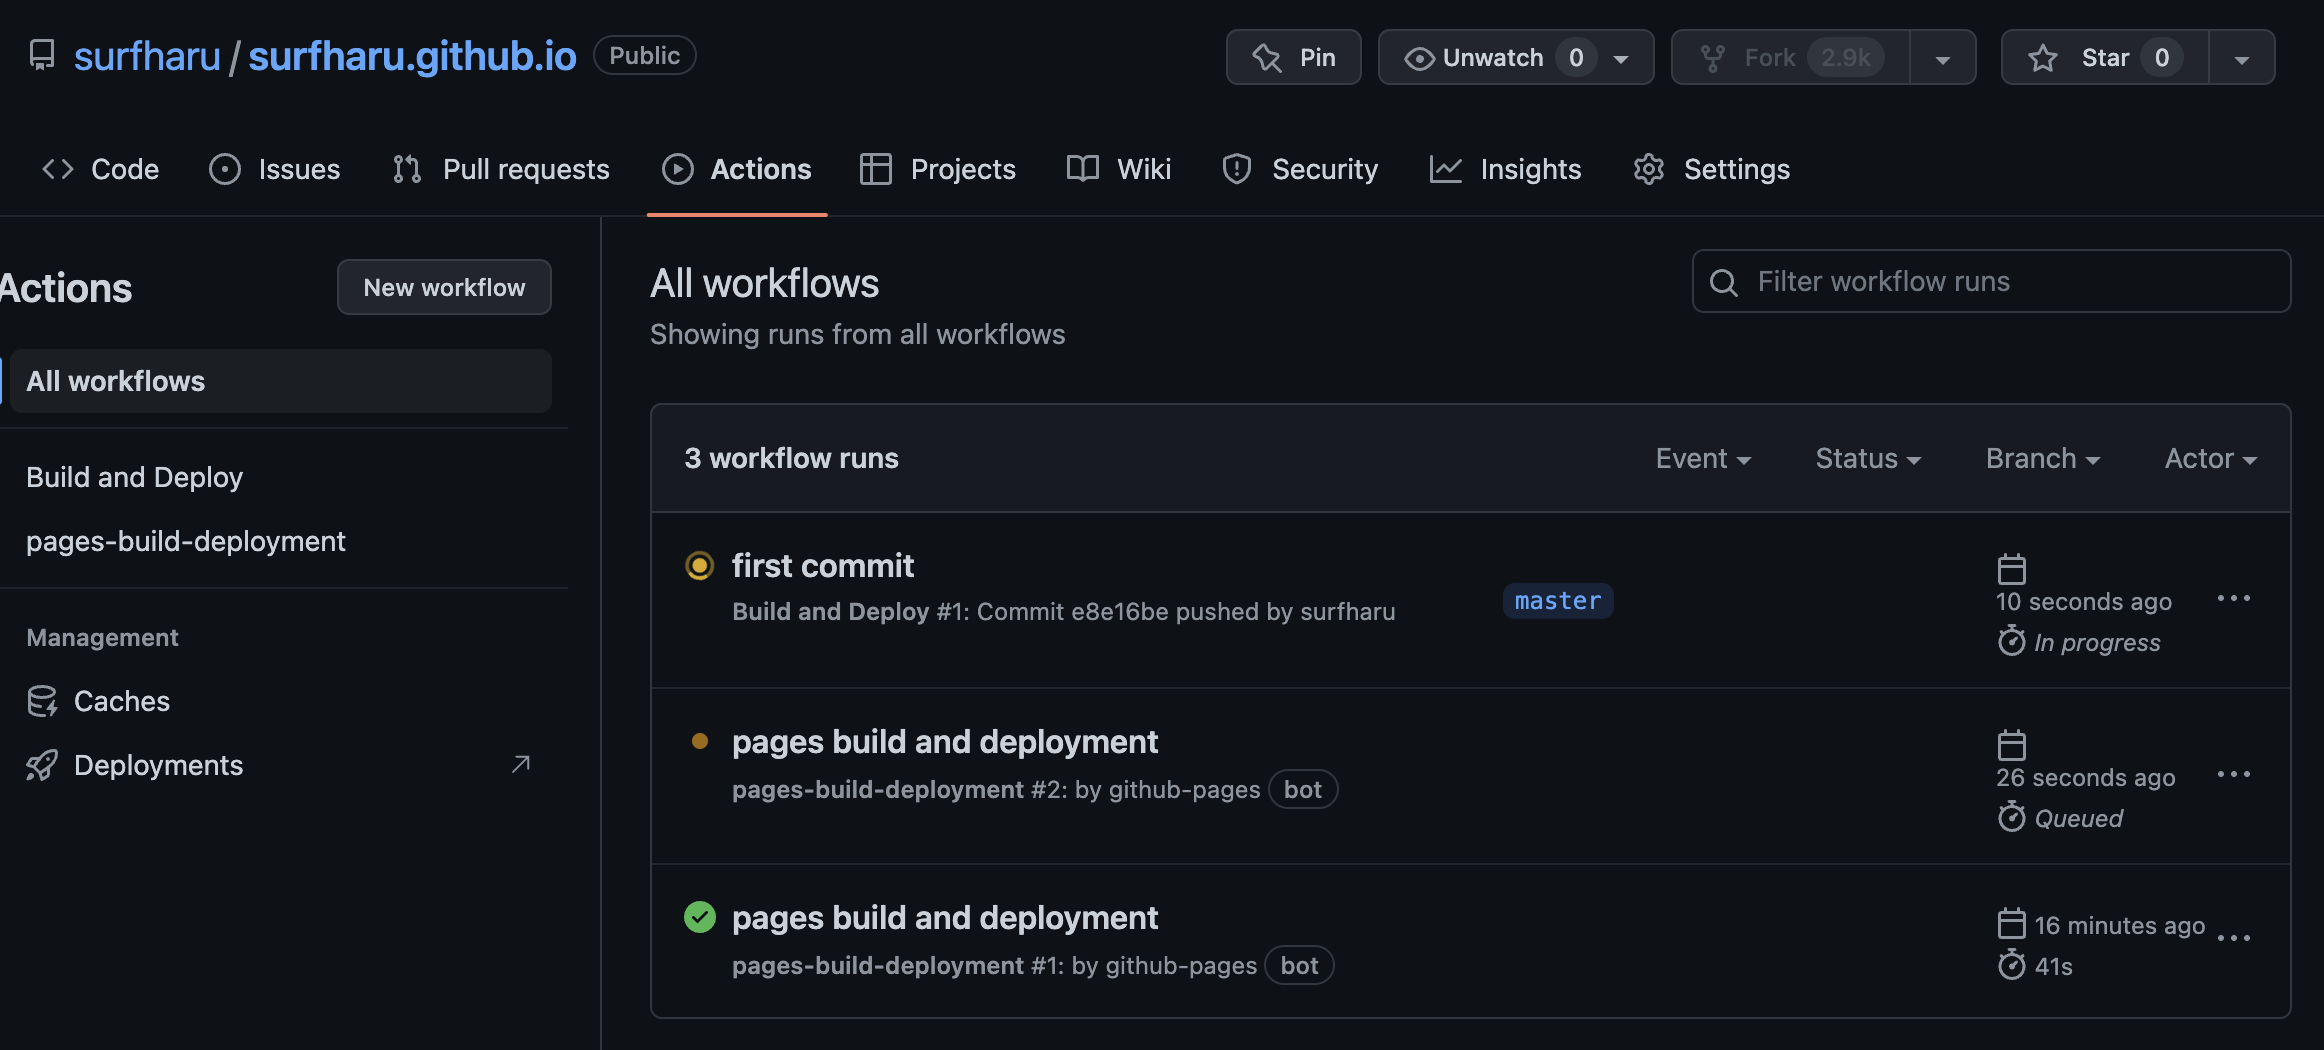
Task: Click the Deployments rocket icon
Action: tap(42, 765)
